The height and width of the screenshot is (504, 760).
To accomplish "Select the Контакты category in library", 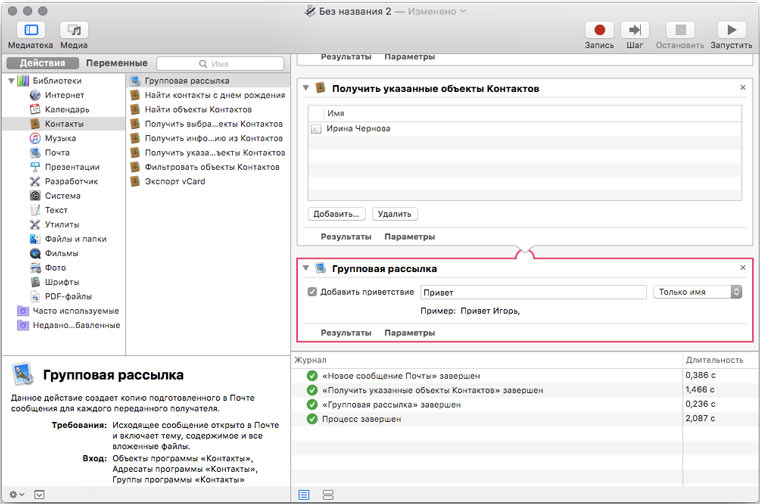I will (62, 123).
